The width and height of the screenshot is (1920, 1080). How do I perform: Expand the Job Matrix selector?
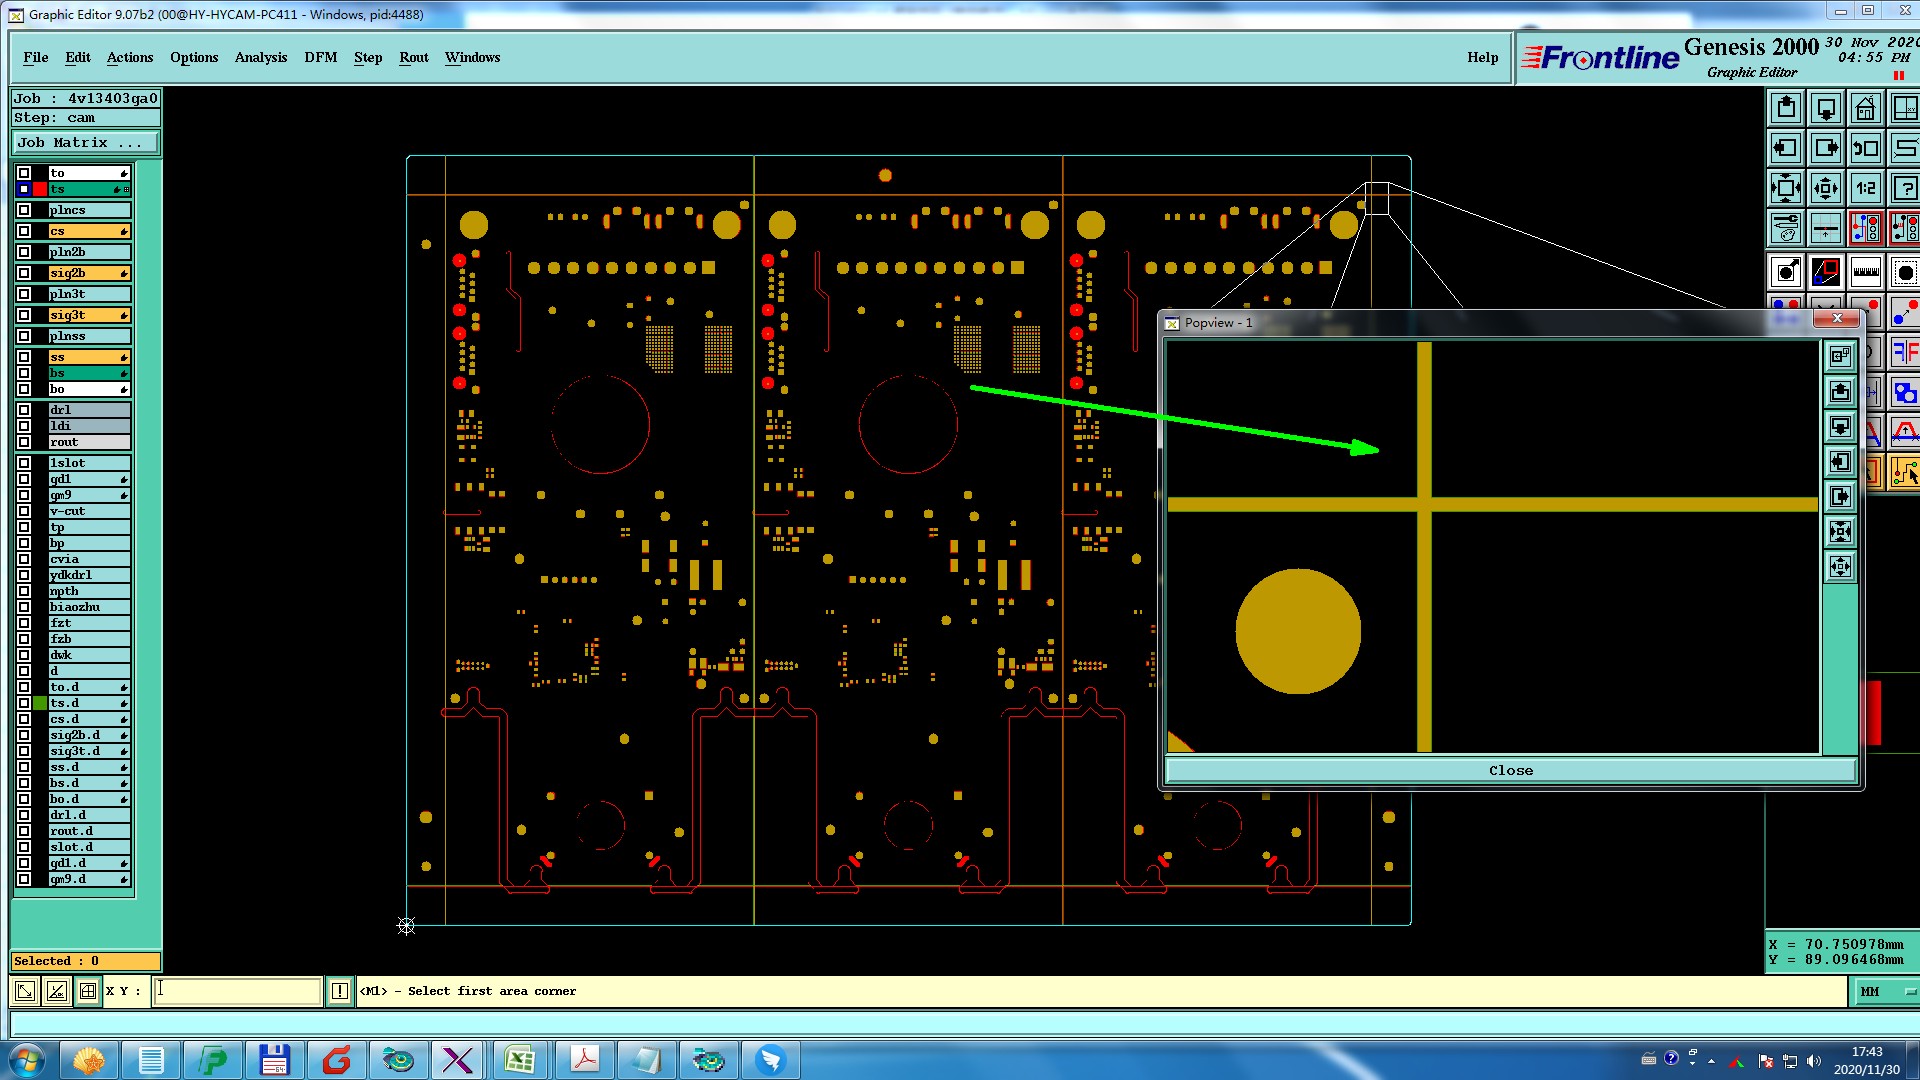coord(85,143)
